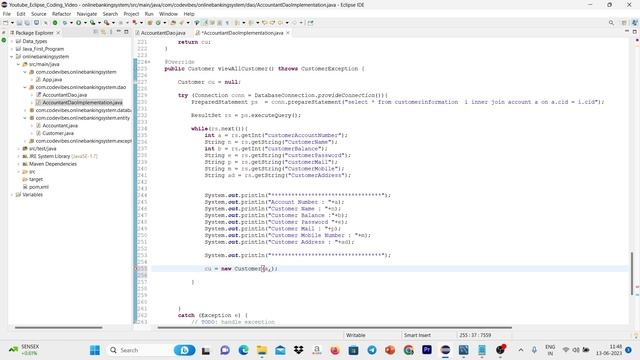Image resolution: width=640 pixels, height=360 pixels.
Task: Open the Refactor menu
Action: click(x=62, y=14)
